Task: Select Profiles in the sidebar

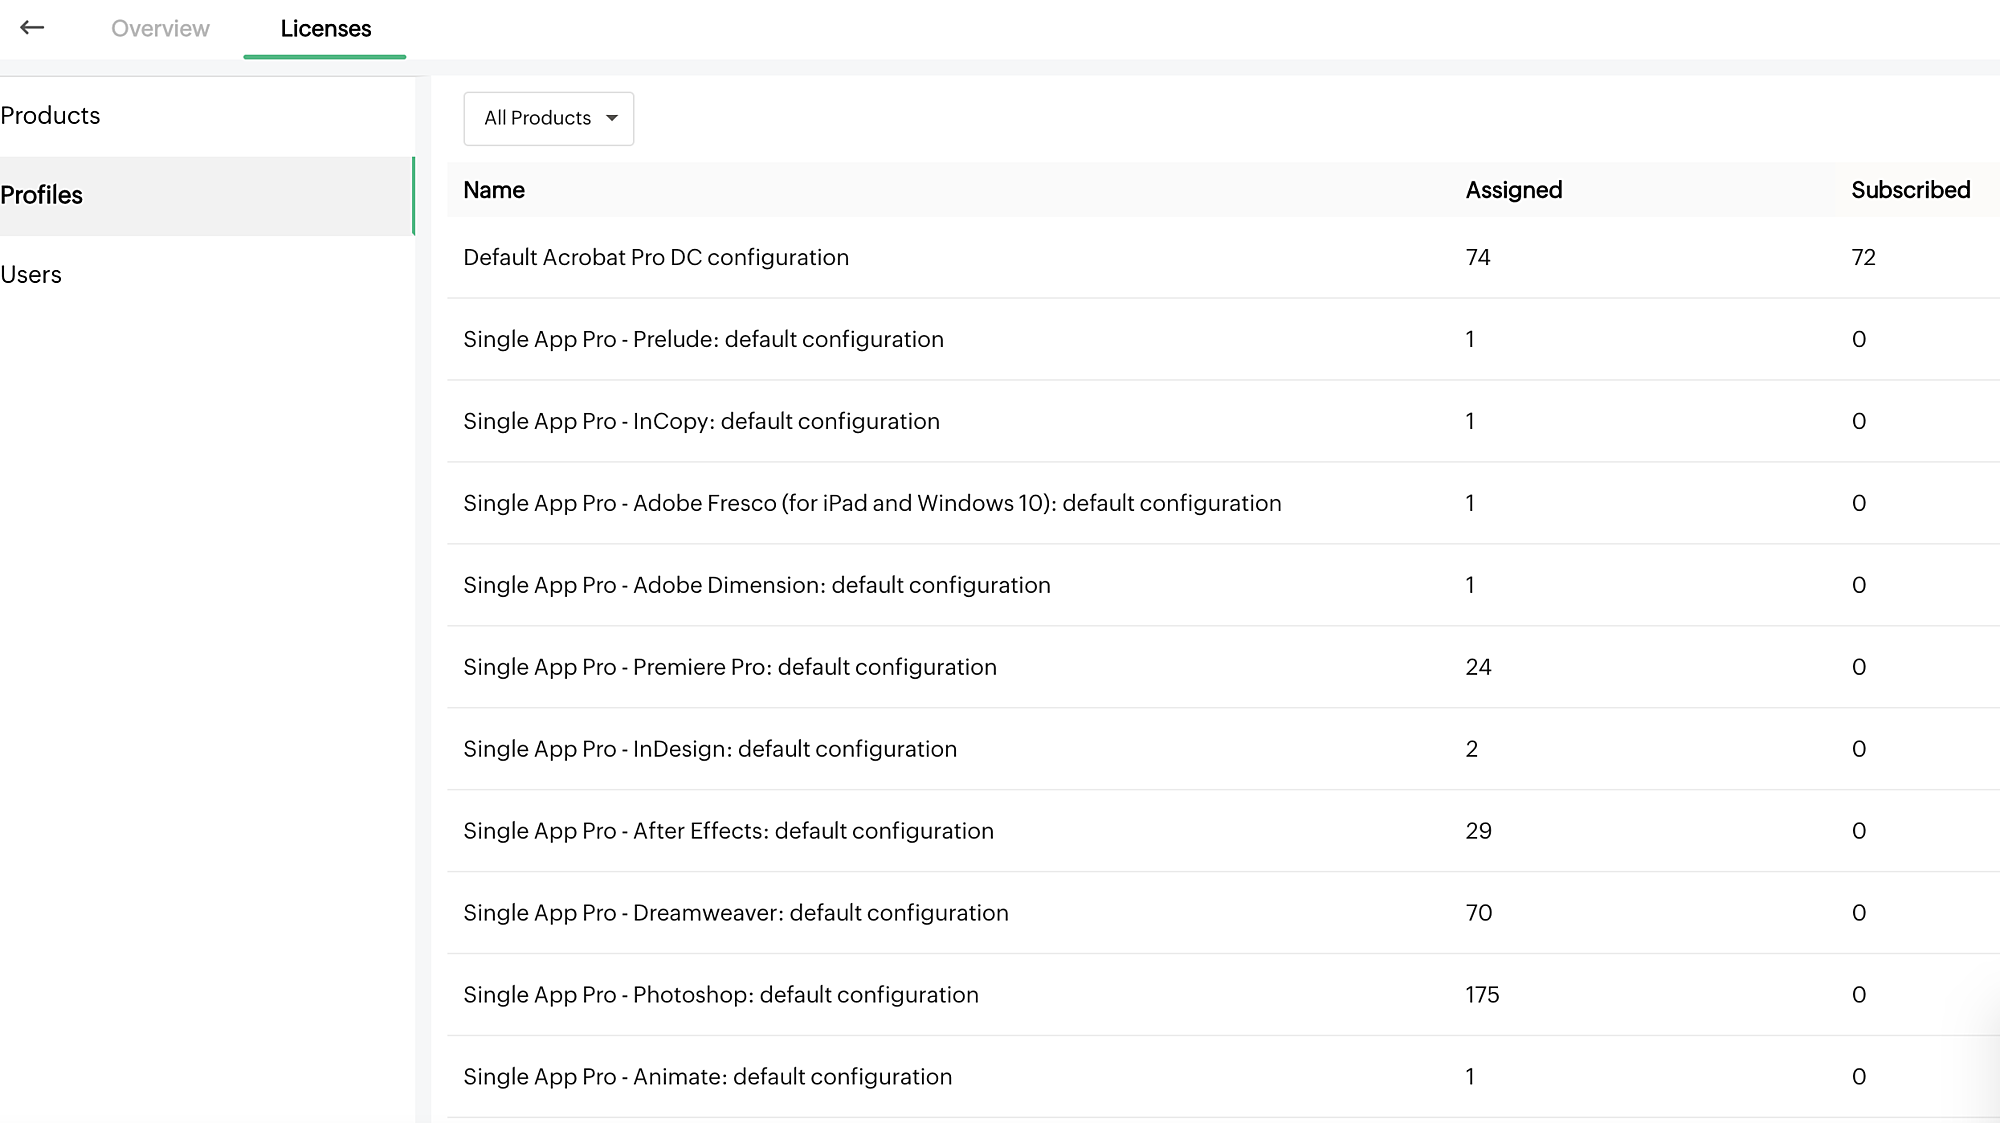Action: pos(42,195)
